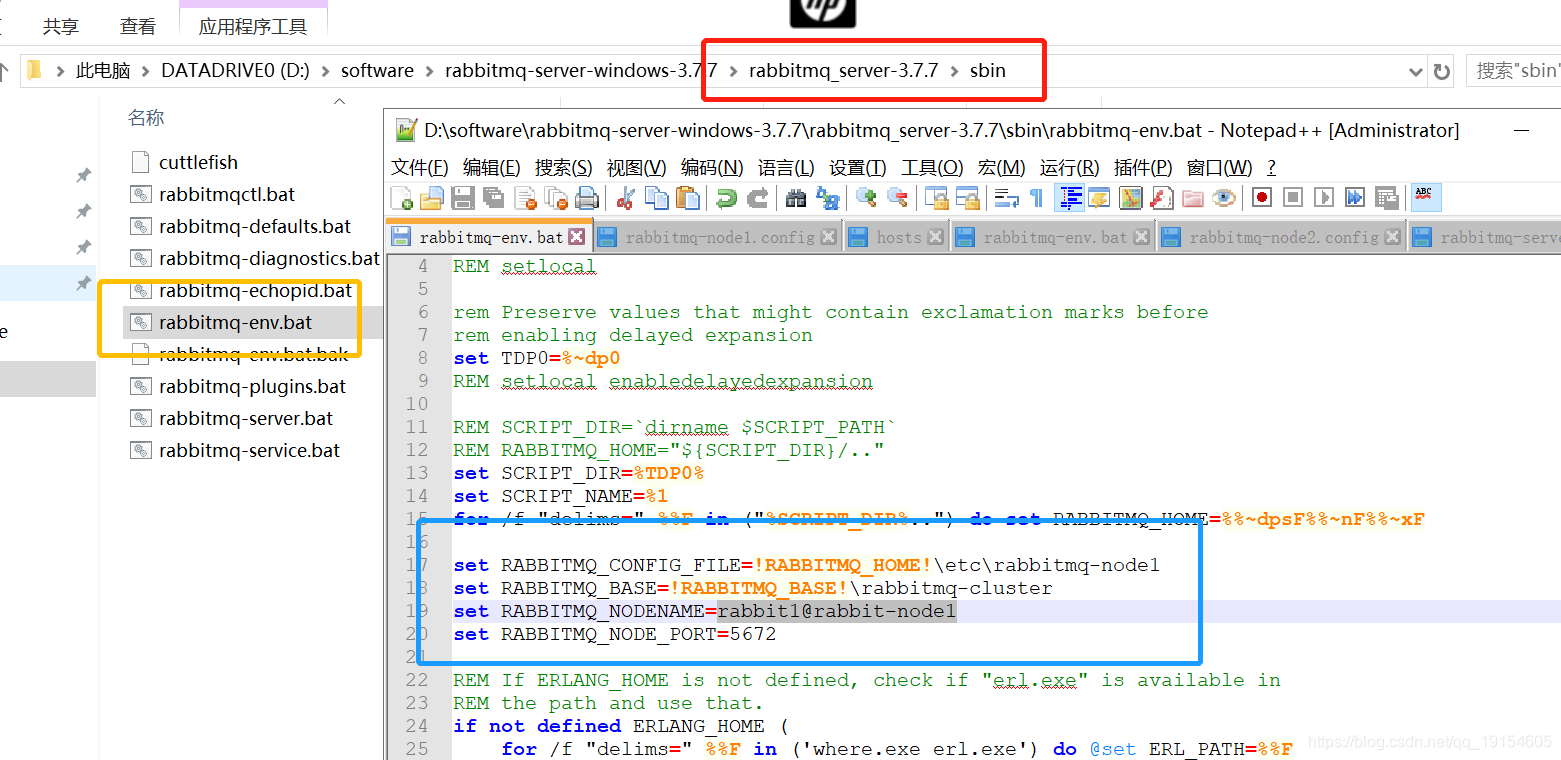This screenshot has height=760, width=1561.
Task: Create a new file in Notepad++ toolbar
Action: (402, 198)
